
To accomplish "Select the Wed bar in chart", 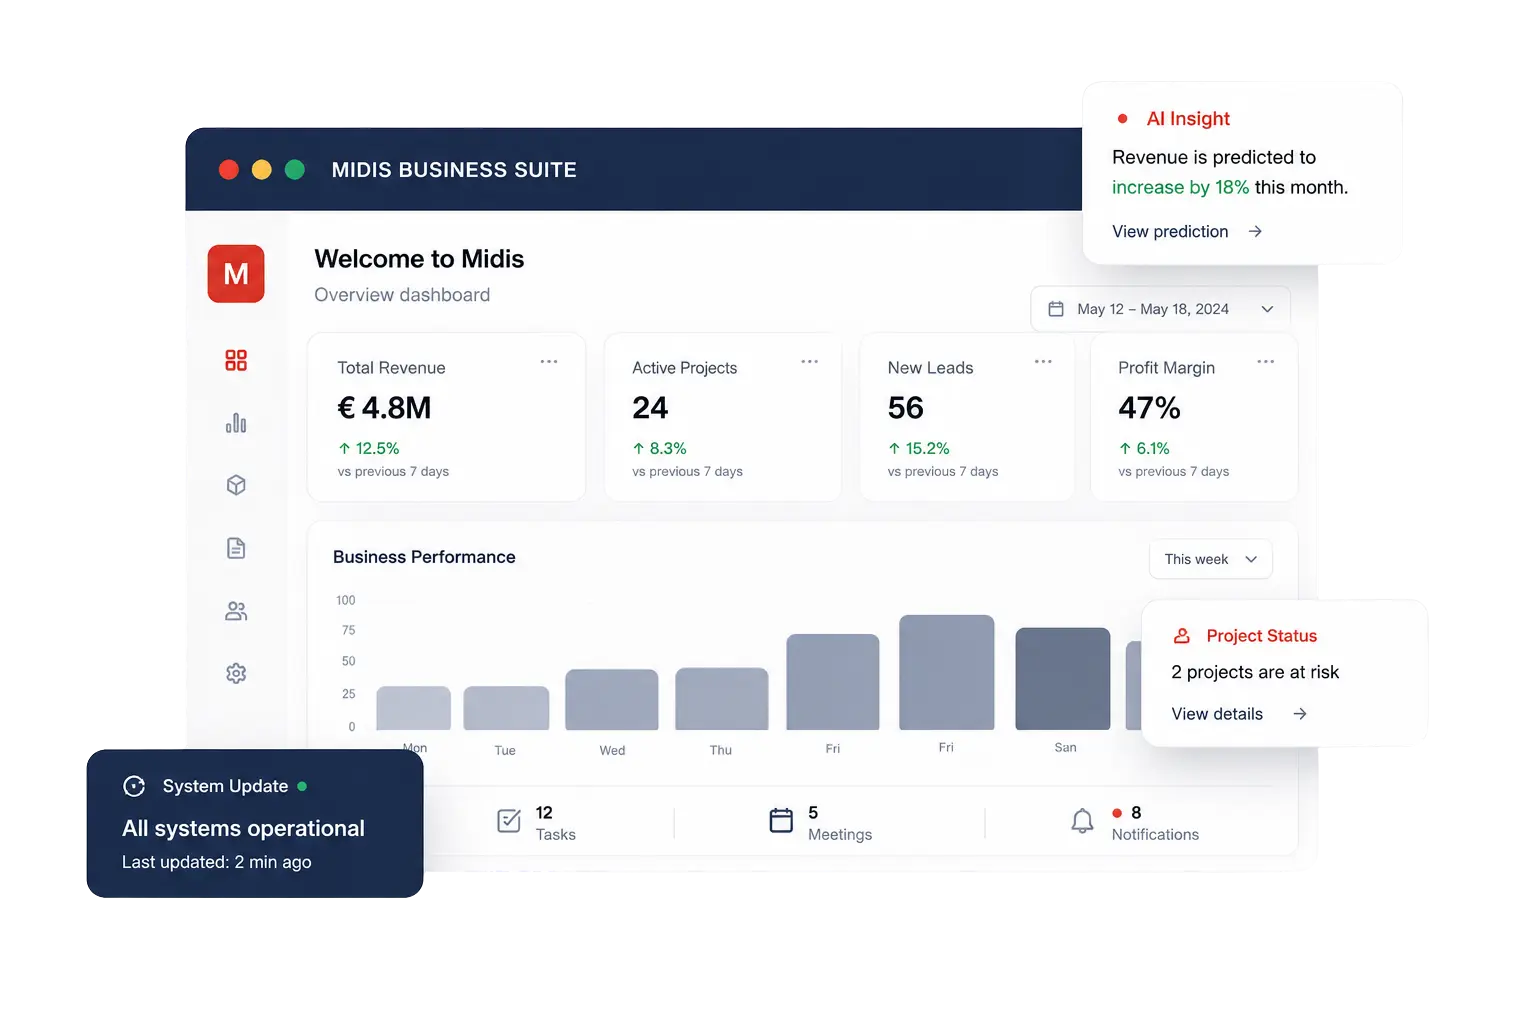I will pos(612,700).
